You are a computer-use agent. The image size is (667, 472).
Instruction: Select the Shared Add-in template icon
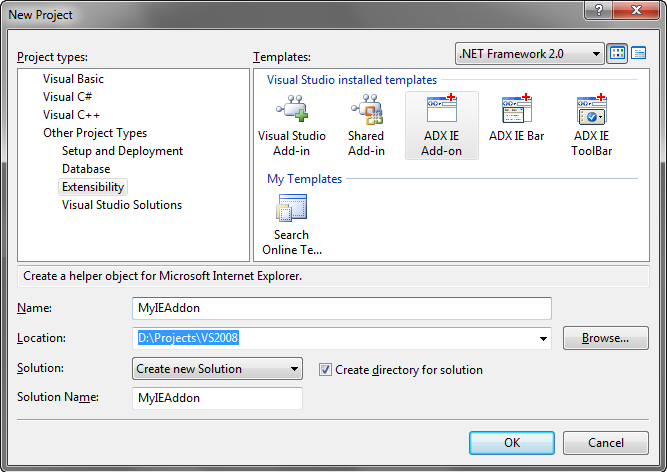tap(367, 108)
